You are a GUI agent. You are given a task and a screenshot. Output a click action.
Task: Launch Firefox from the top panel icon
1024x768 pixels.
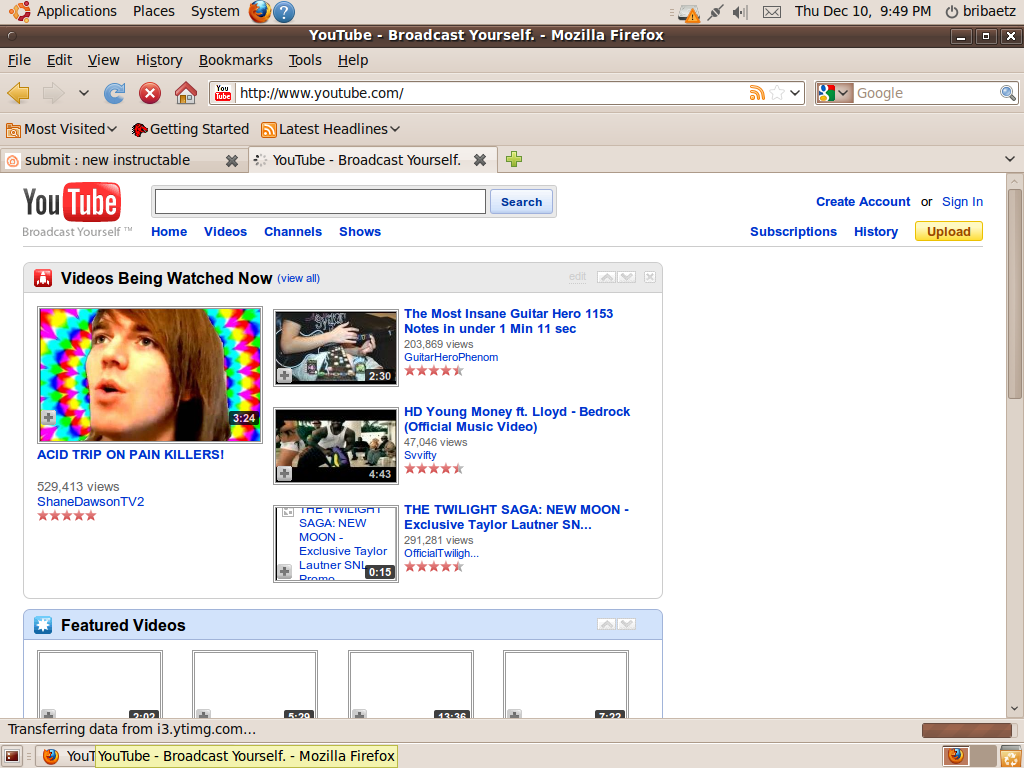(258, 12)
